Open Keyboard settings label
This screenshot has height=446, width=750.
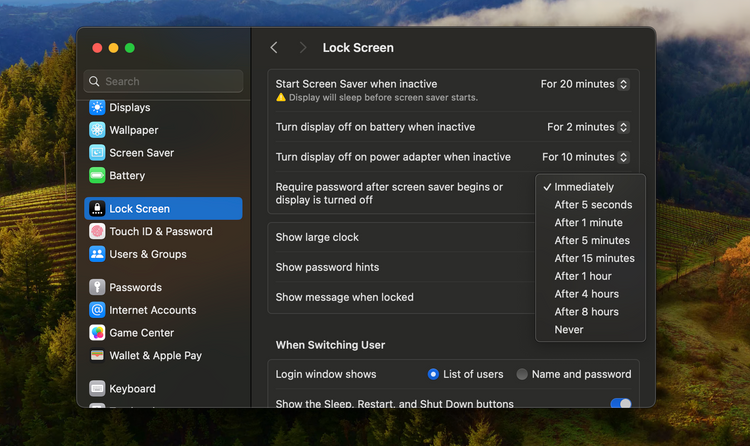[x=132, y=389]
